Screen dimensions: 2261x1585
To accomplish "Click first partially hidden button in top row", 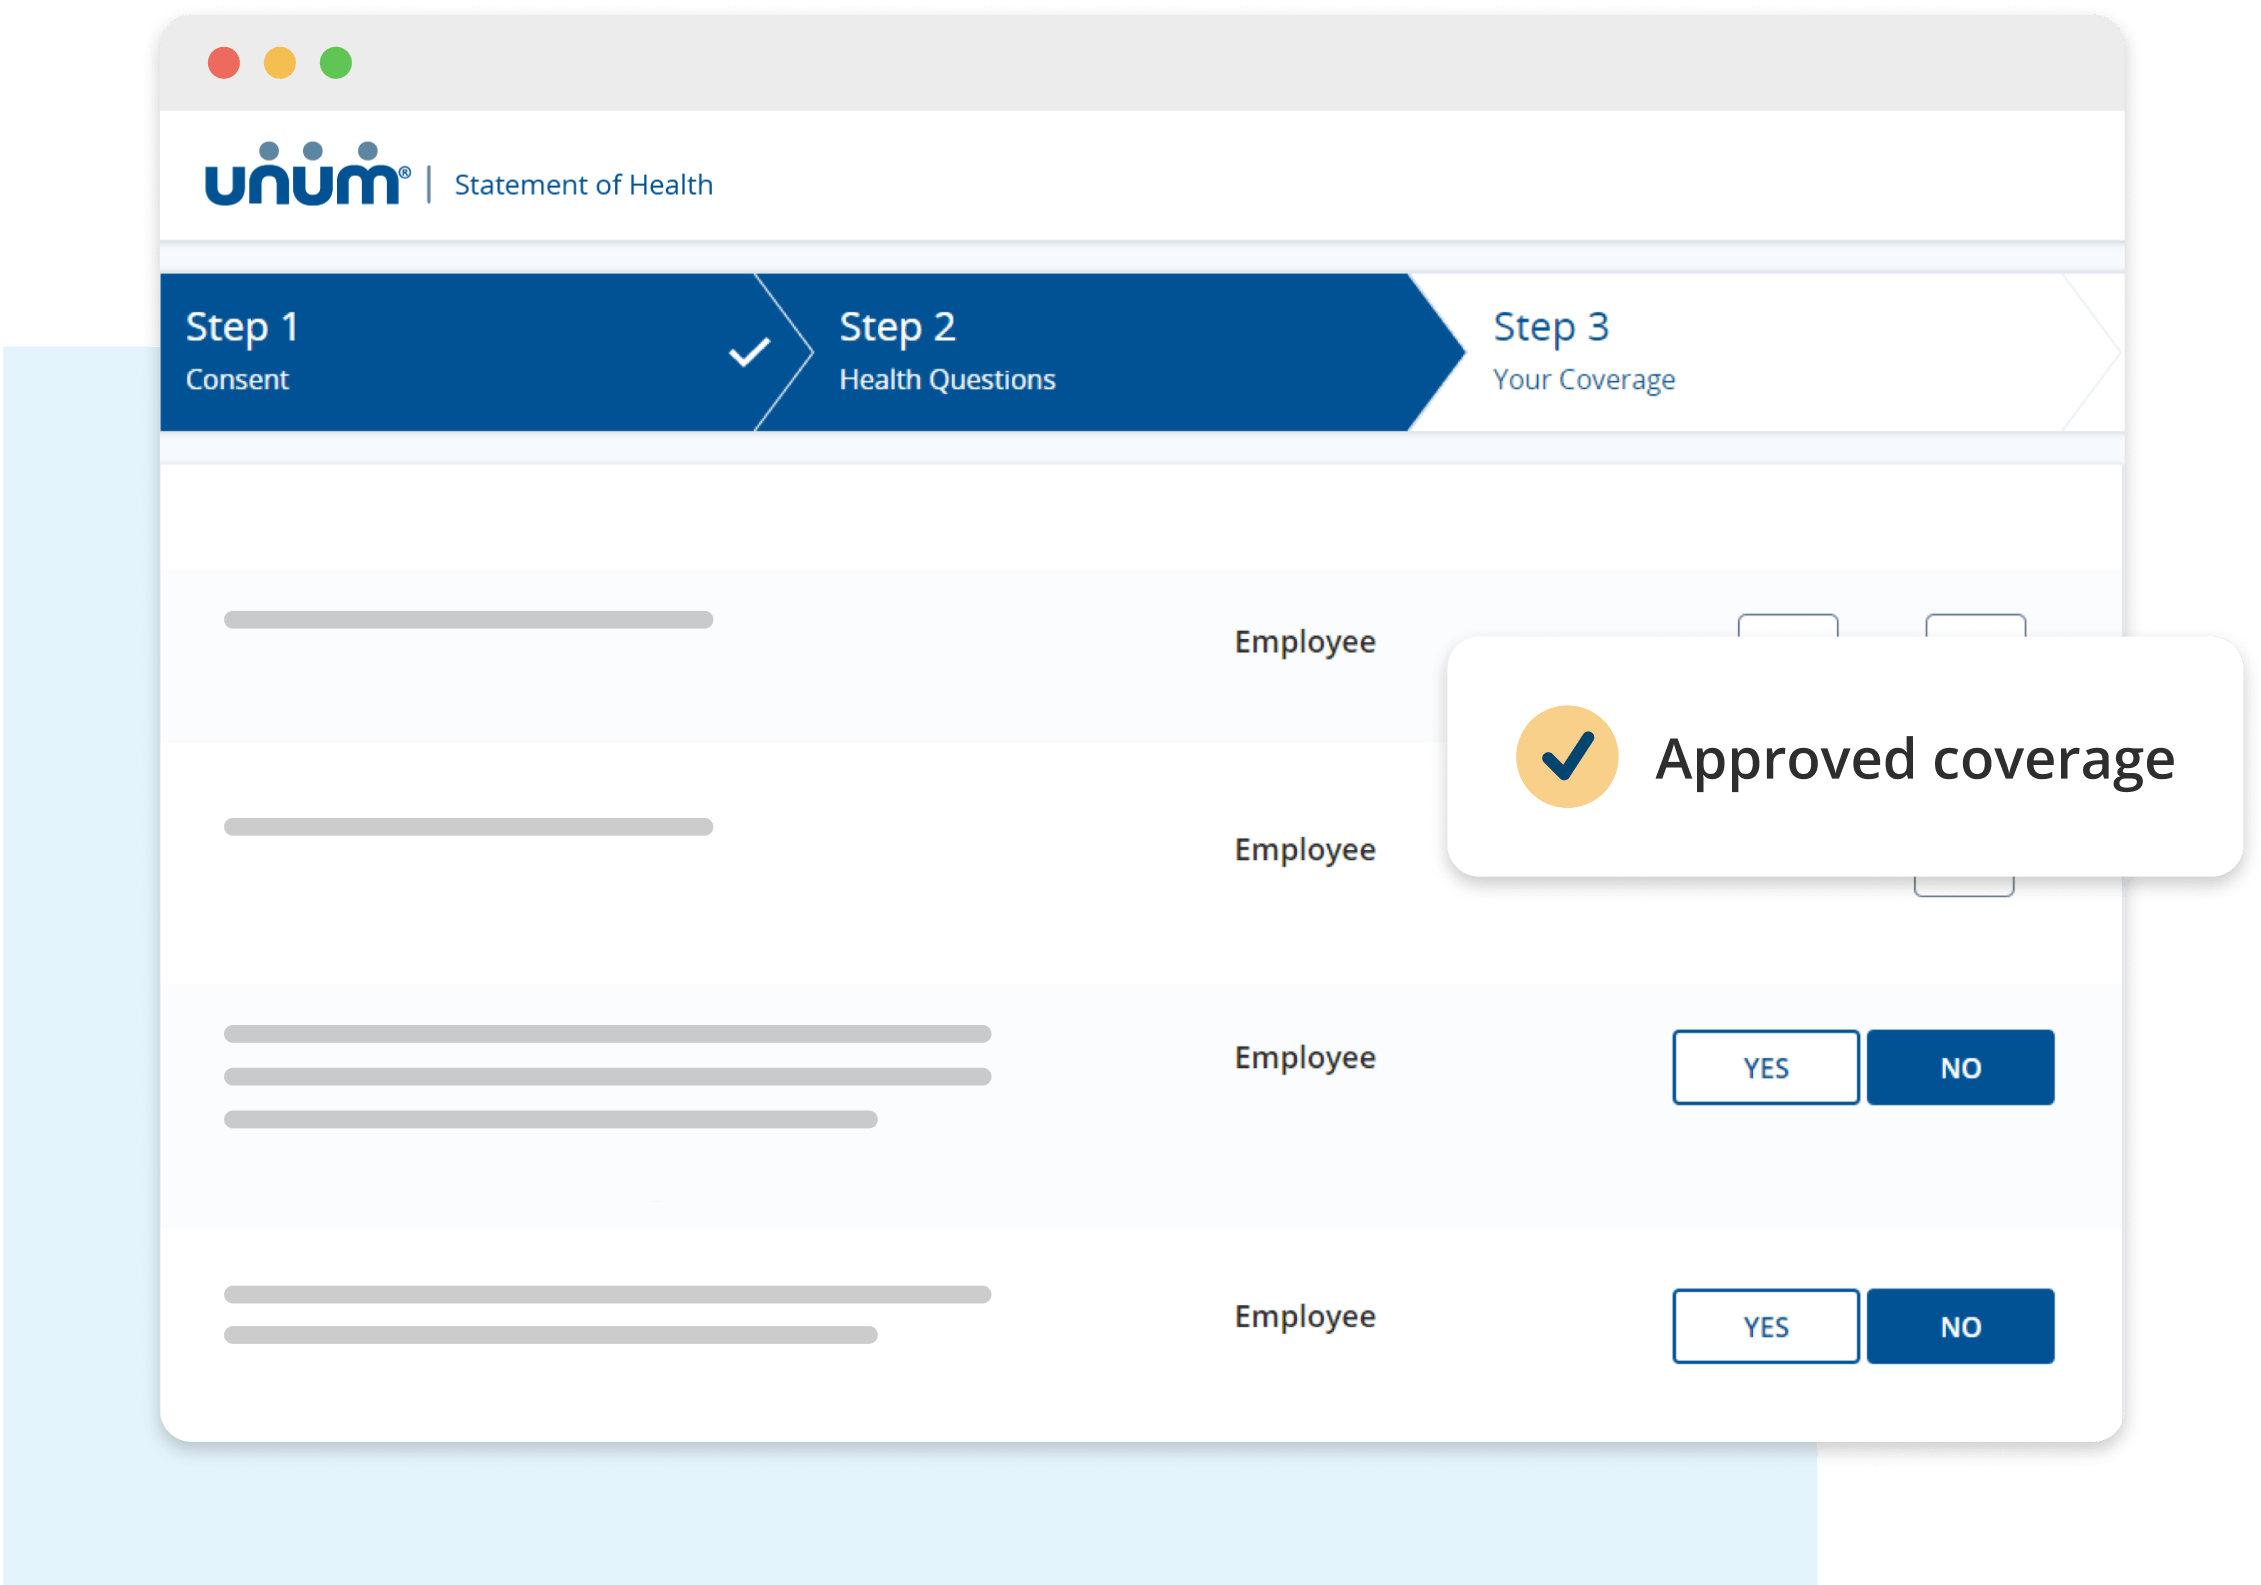I will tap(1787, 626).
